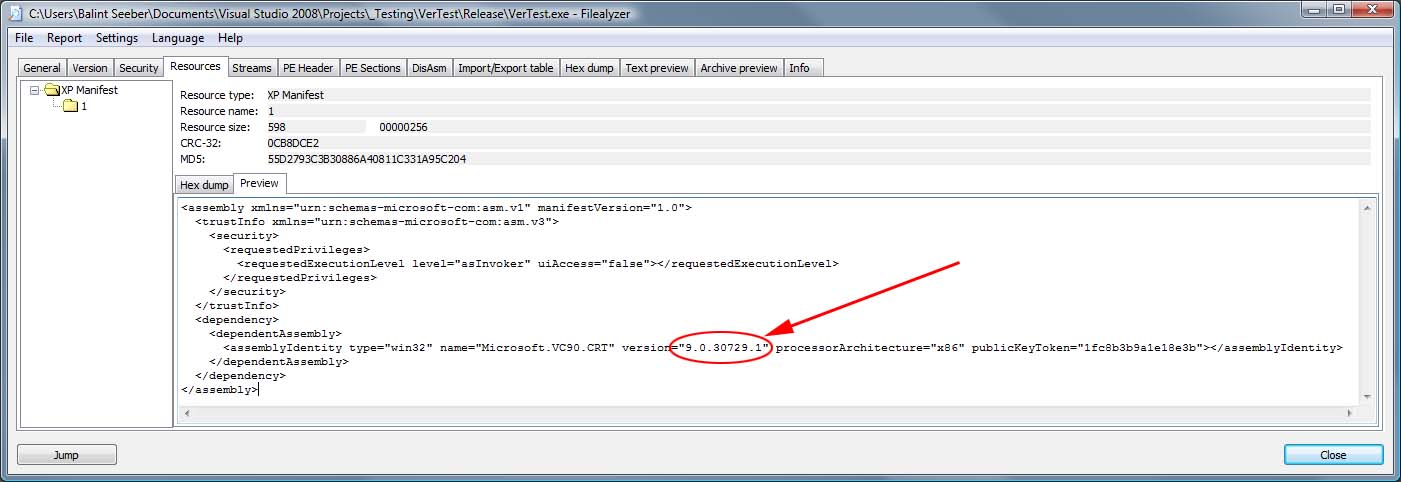Click the Jump button
Viewport: 1401px width, 482px height.
coord(67,455)
